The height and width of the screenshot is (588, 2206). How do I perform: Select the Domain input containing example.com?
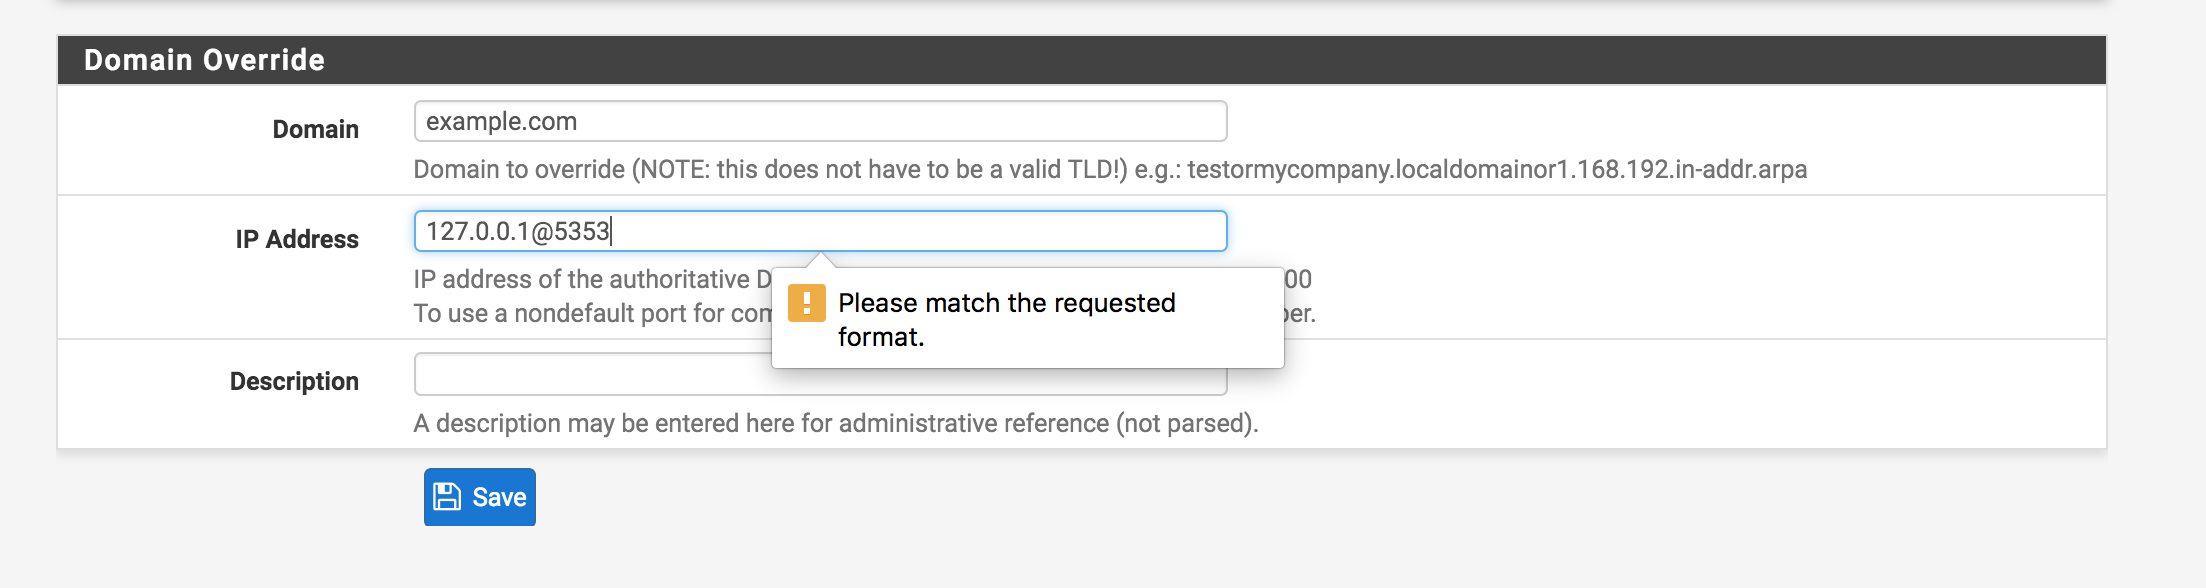[820, 121]
